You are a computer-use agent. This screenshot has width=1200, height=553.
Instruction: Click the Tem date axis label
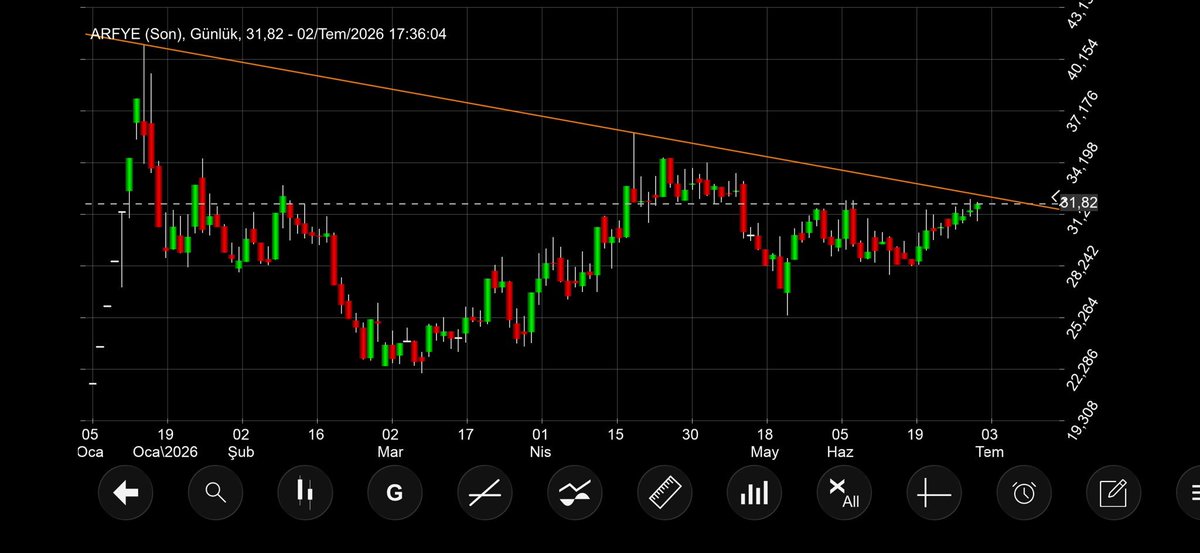tap(991, 452)
